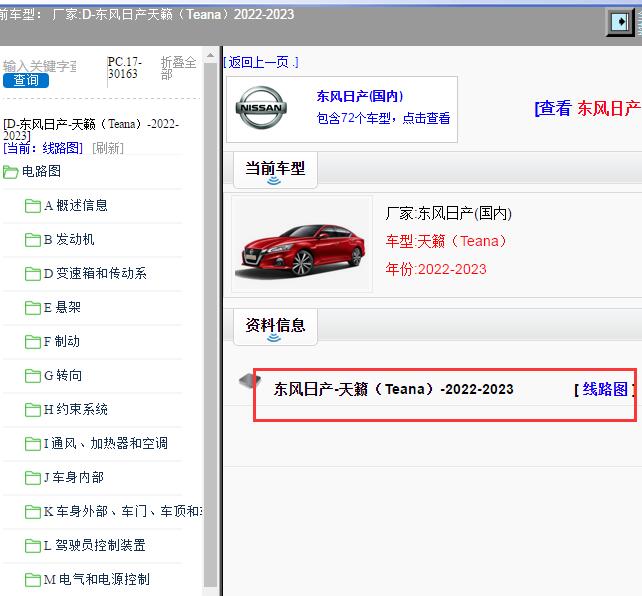The width and height of the screenshot is (642, 596).
Task: Open L 驾驶员控制装置 category
Action: pyautogui.click(x=95, y=545)
